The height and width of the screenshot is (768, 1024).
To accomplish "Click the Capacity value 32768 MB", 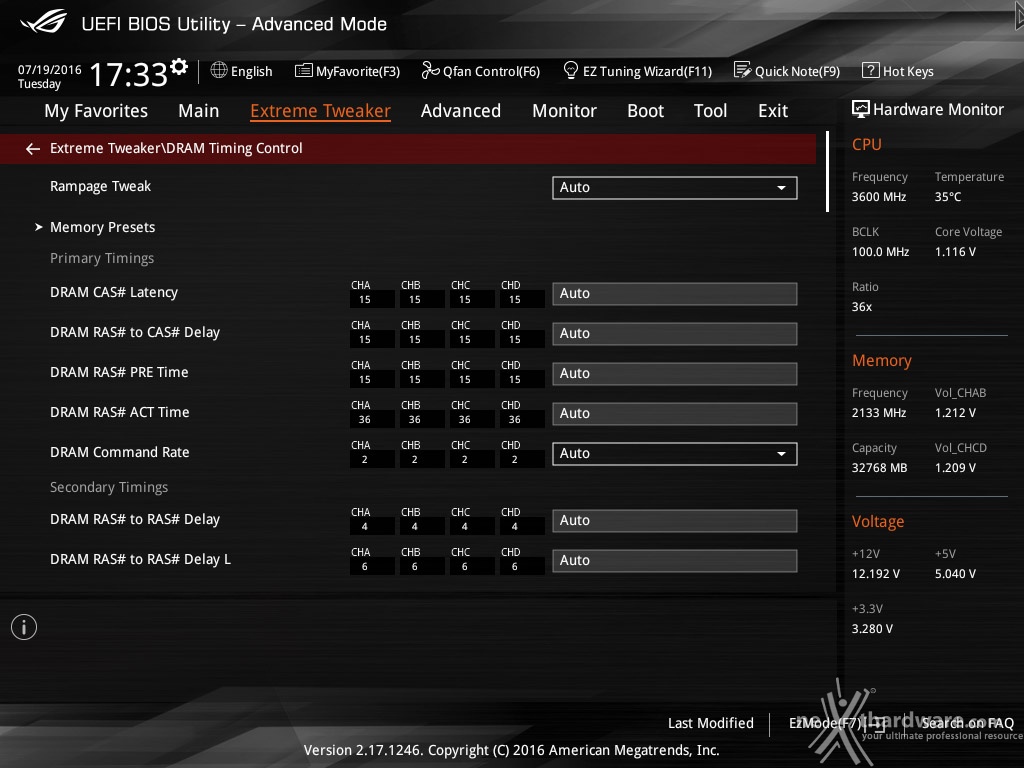I will click(x=880, y=468).
